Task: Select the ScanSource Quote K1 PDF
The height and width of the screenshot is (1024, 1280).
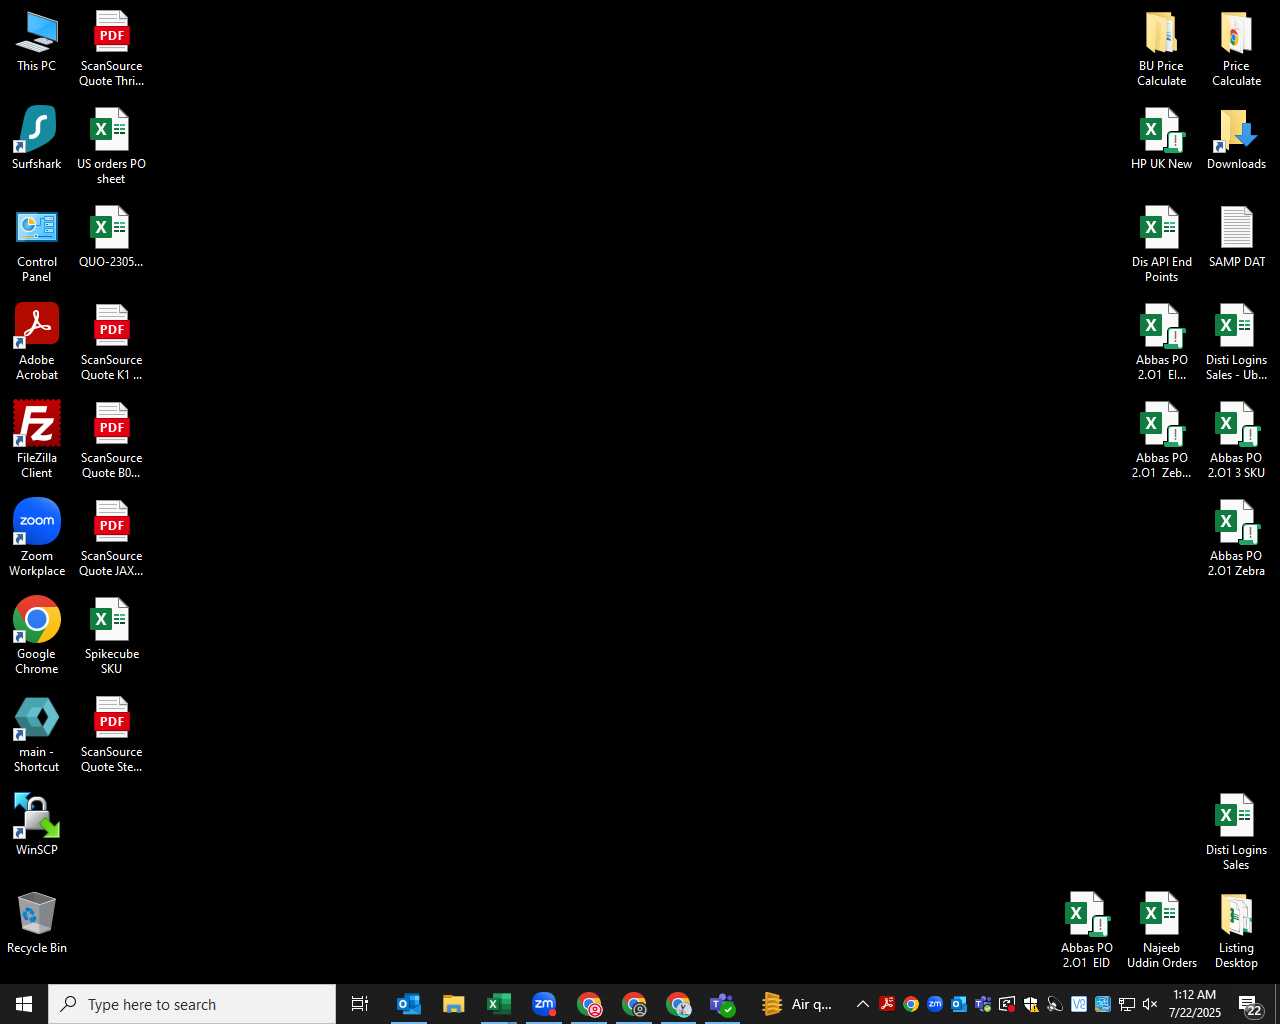Action: click(111, 343)
